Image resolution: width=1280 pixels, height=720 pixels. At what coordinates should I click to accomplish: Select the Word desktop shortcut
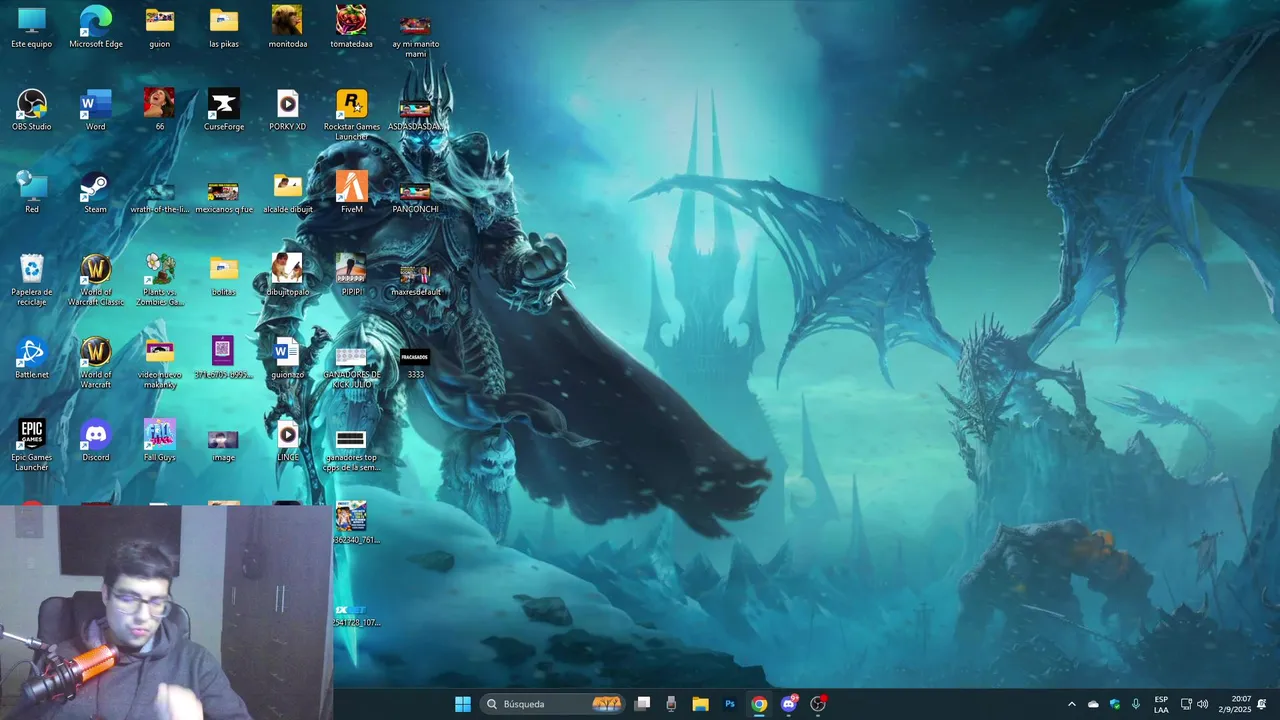[x=96, y=110]
